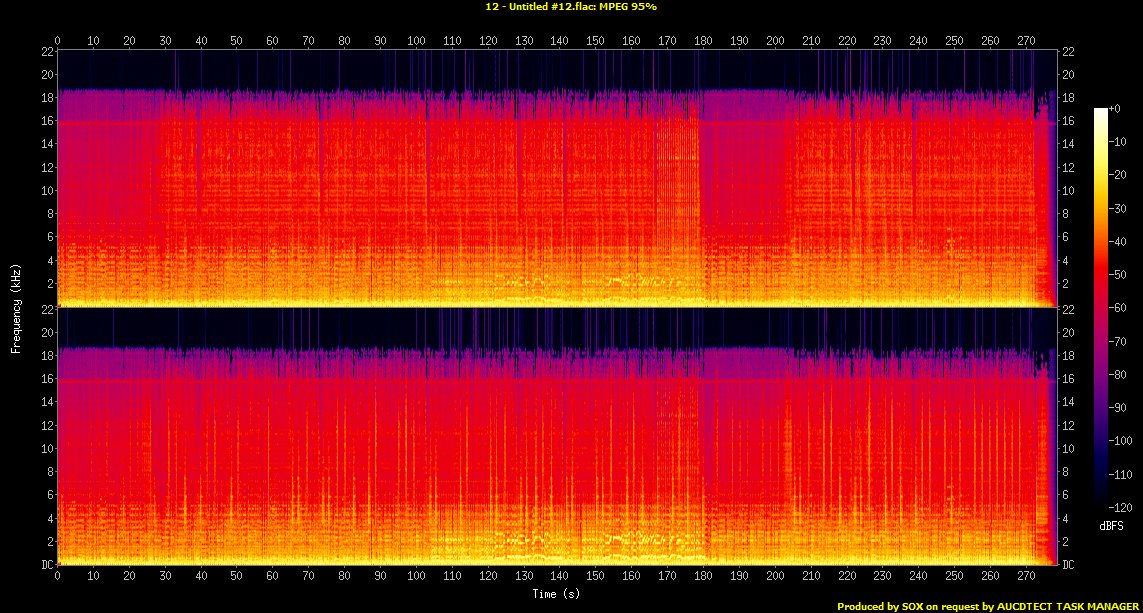Image resolution: width=1143 pixels, height=613 pixels.
Task: Click the 'MPEG 95%' result in the title
Action: (x=629, y=6)
